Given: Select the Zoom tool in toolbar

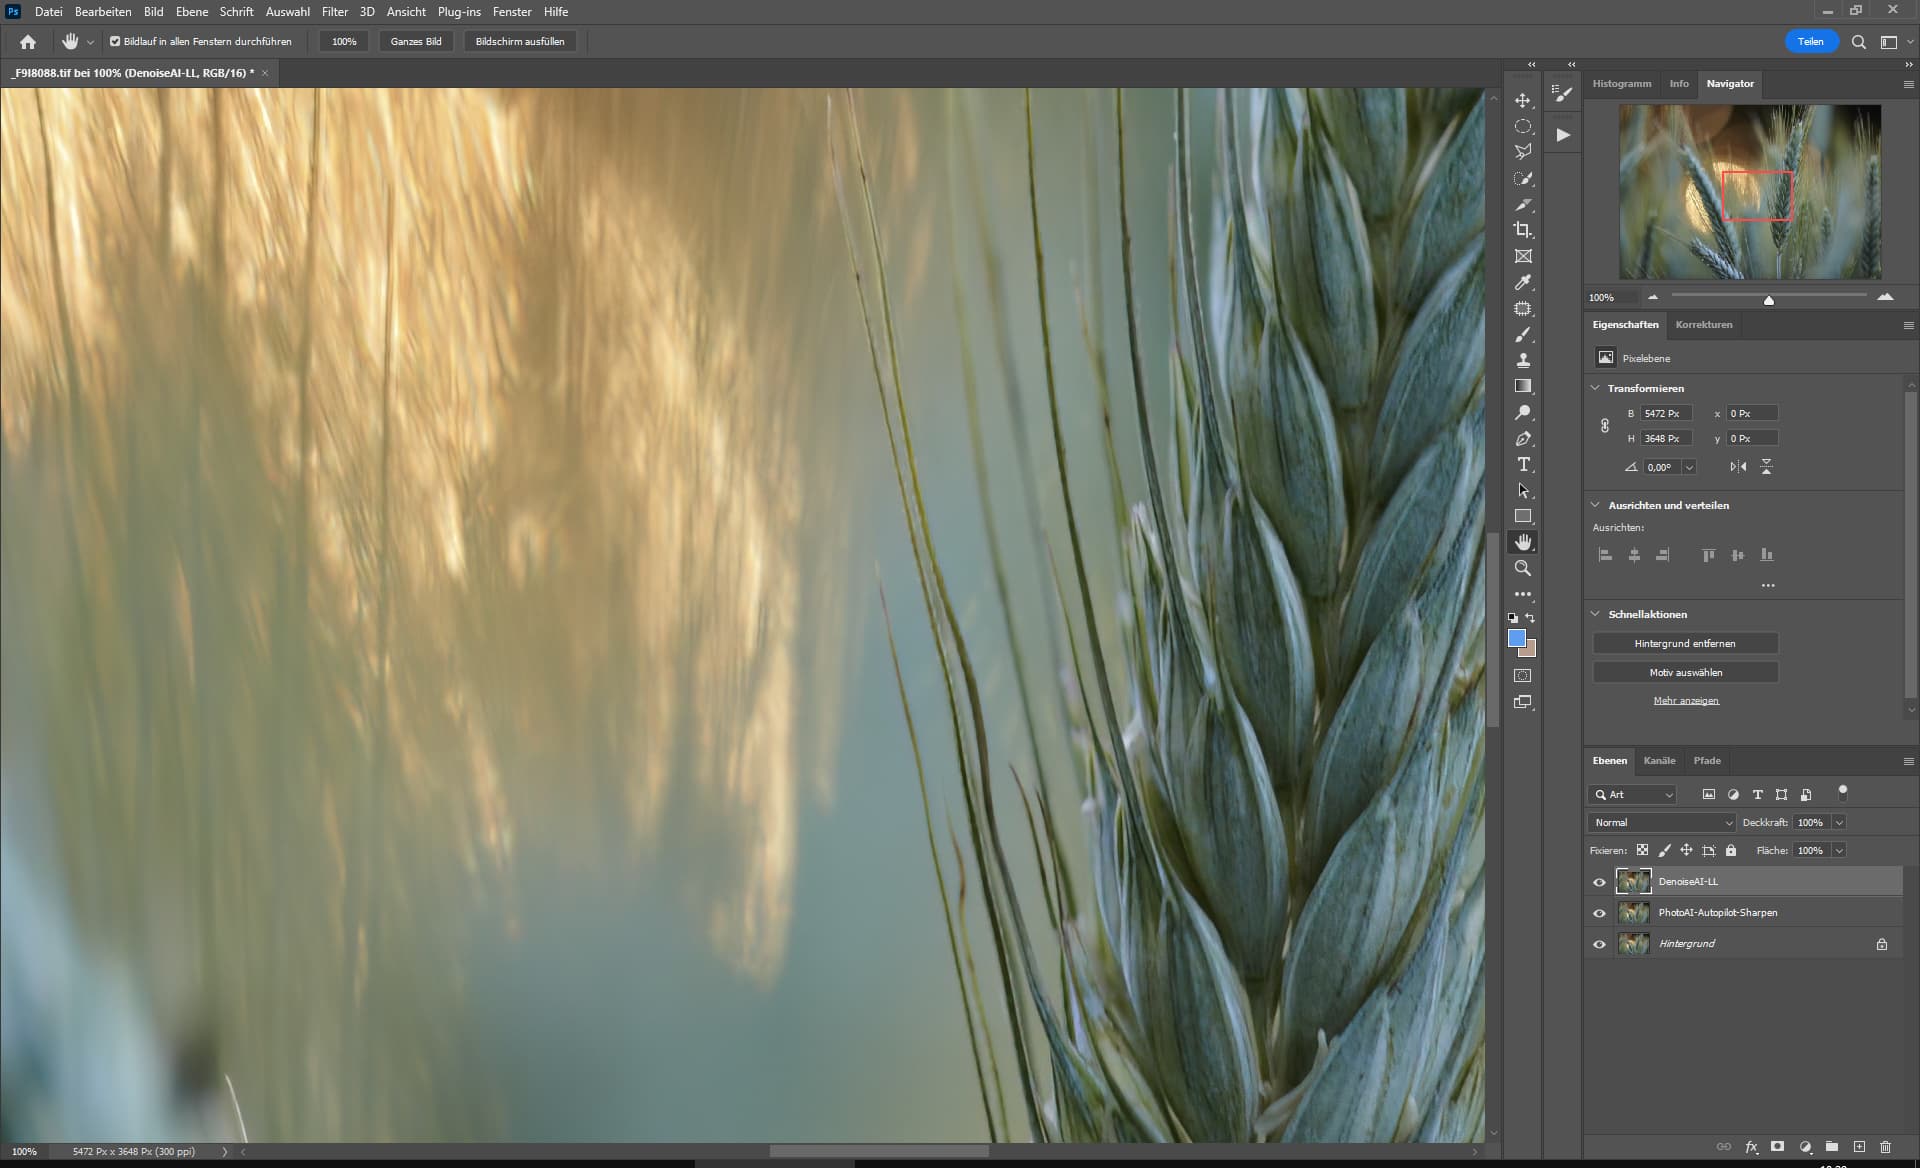Looking at the screenshot, I should coord(1522,568).
